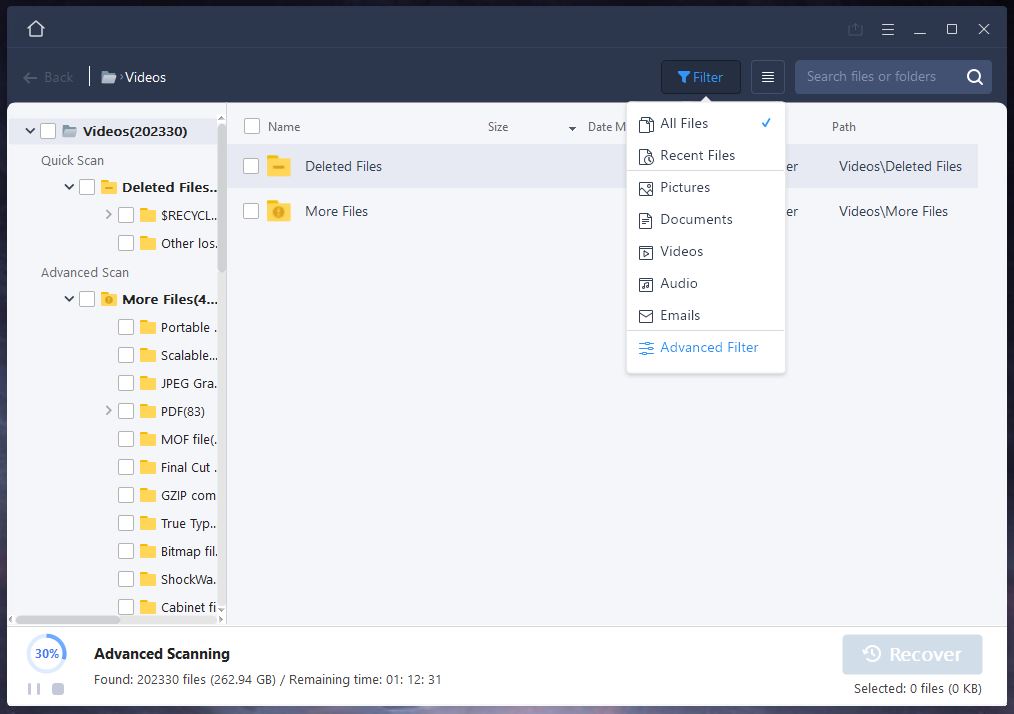Open the hamburger menu in title bar
The width and height of the screenshot is (1014, 714).
[887, 30]
